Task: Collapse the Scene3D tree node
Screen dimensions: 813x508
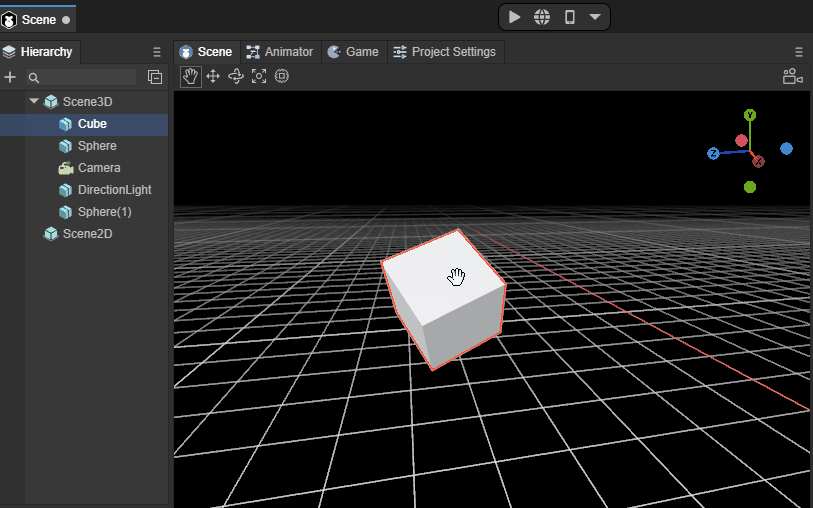Action: pyautogui.click(x=34, y=102)
